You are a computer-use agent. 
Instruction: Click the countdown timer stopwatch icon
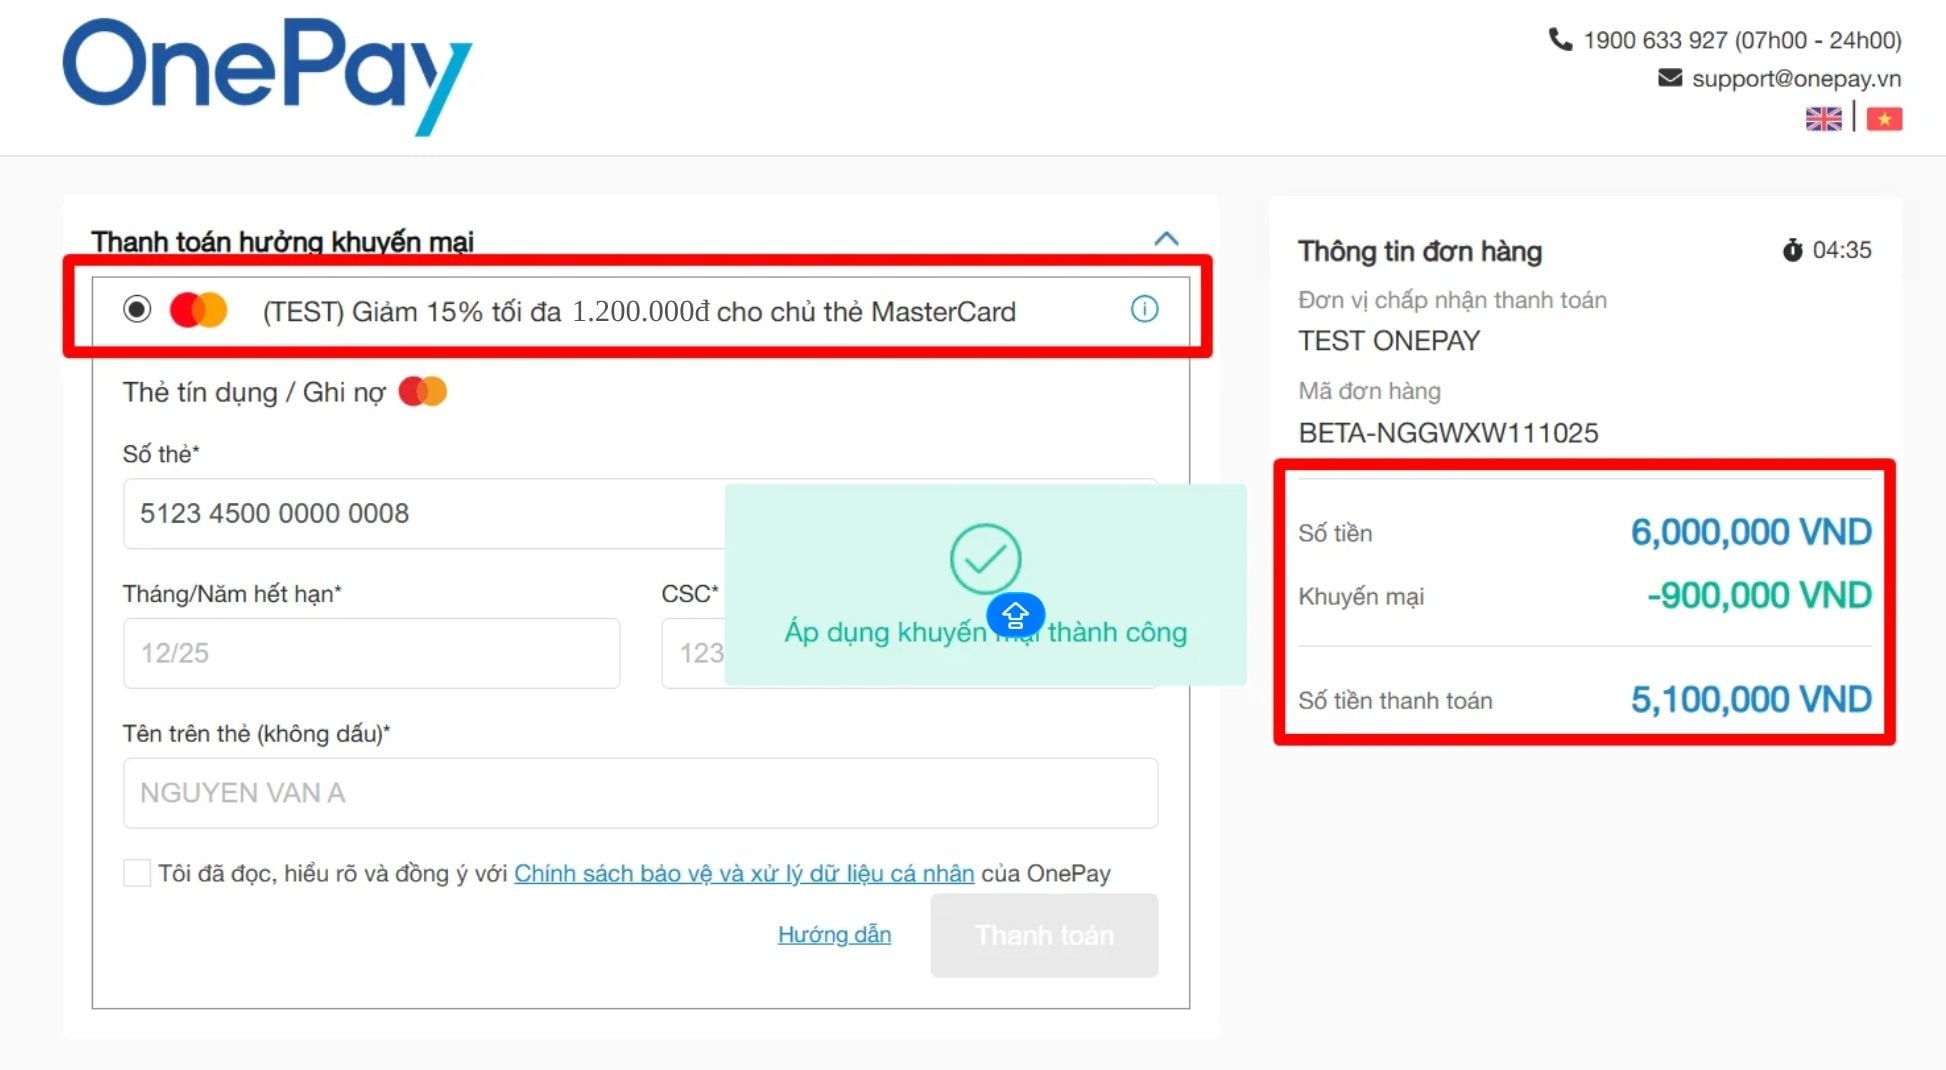[1792, 249]
